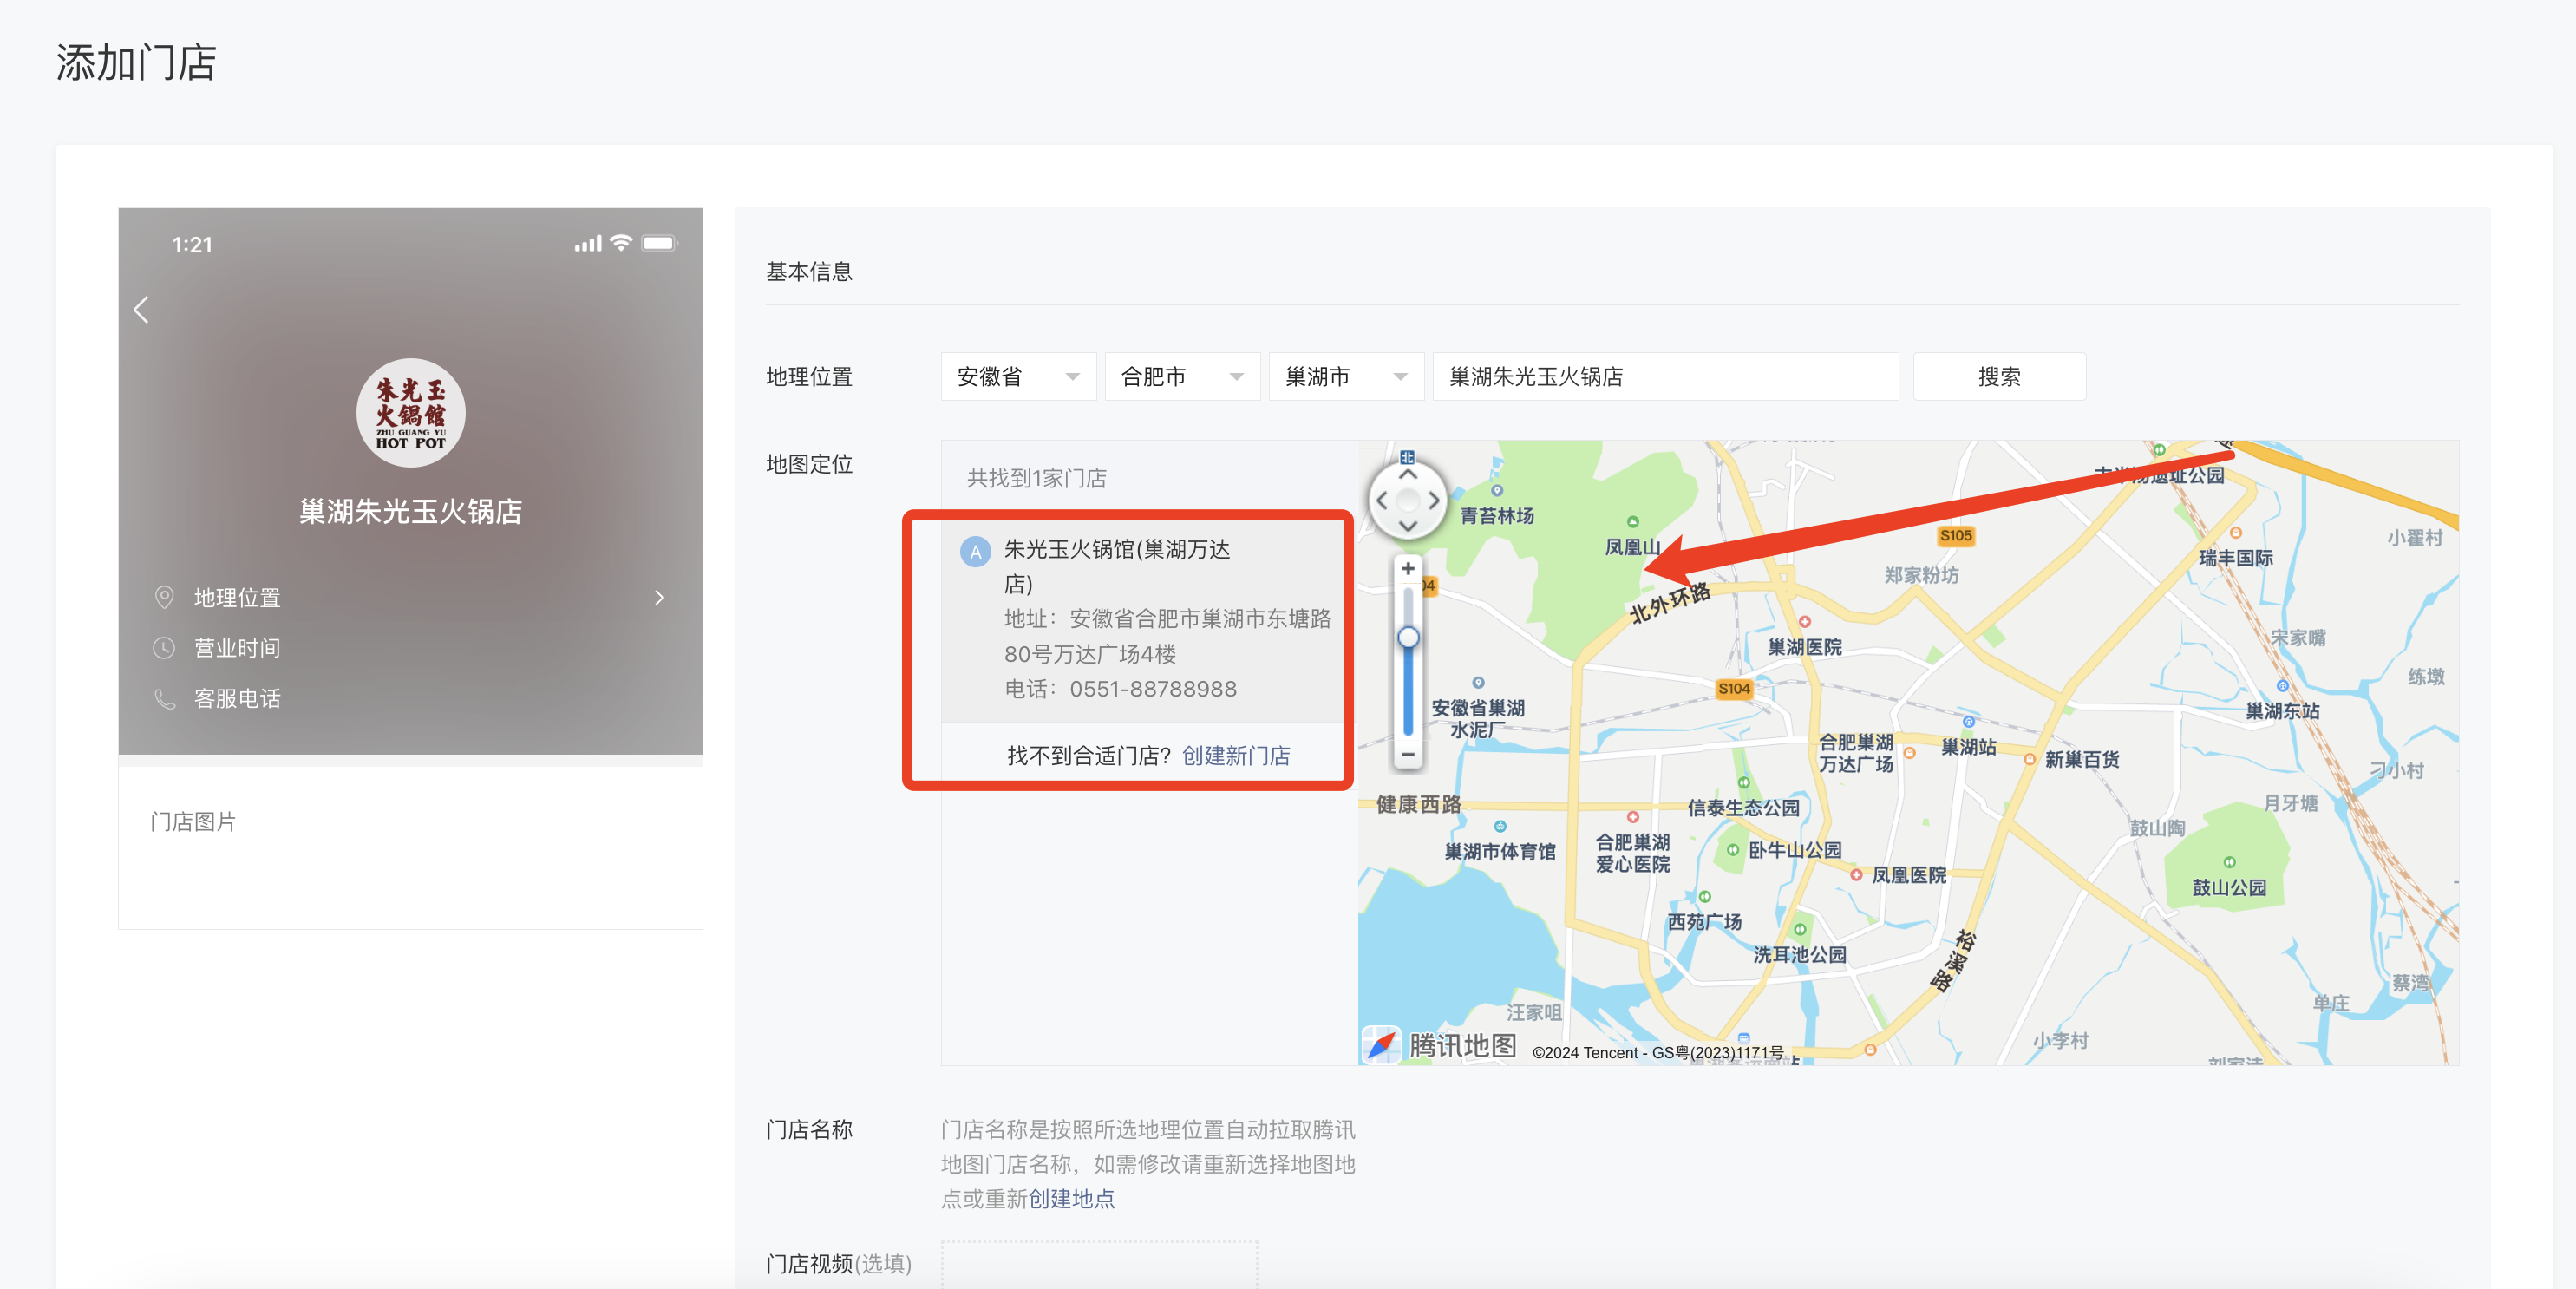Open the 安徽省 province dropdown
This screenshot has height=1289, width=2576.
click(1018, 377)
